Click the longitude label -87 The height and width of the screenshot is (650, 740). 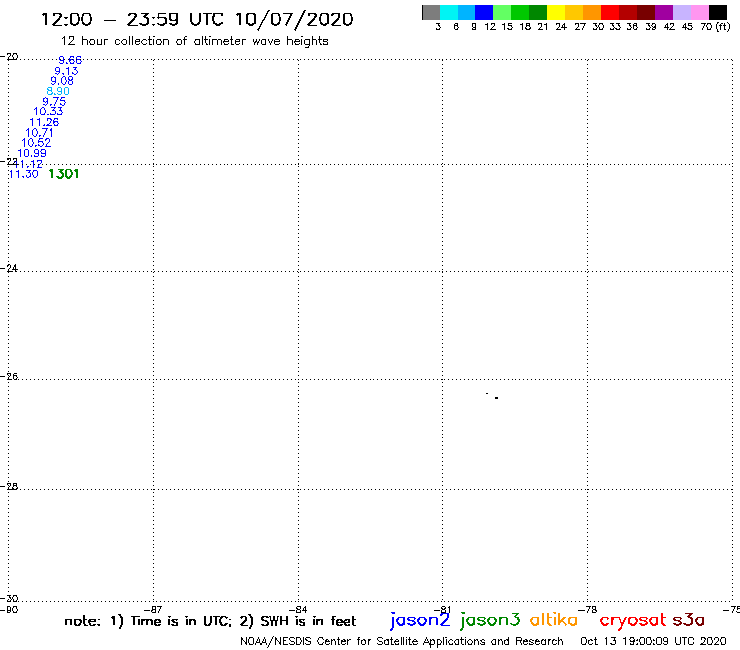click(153, 609)
